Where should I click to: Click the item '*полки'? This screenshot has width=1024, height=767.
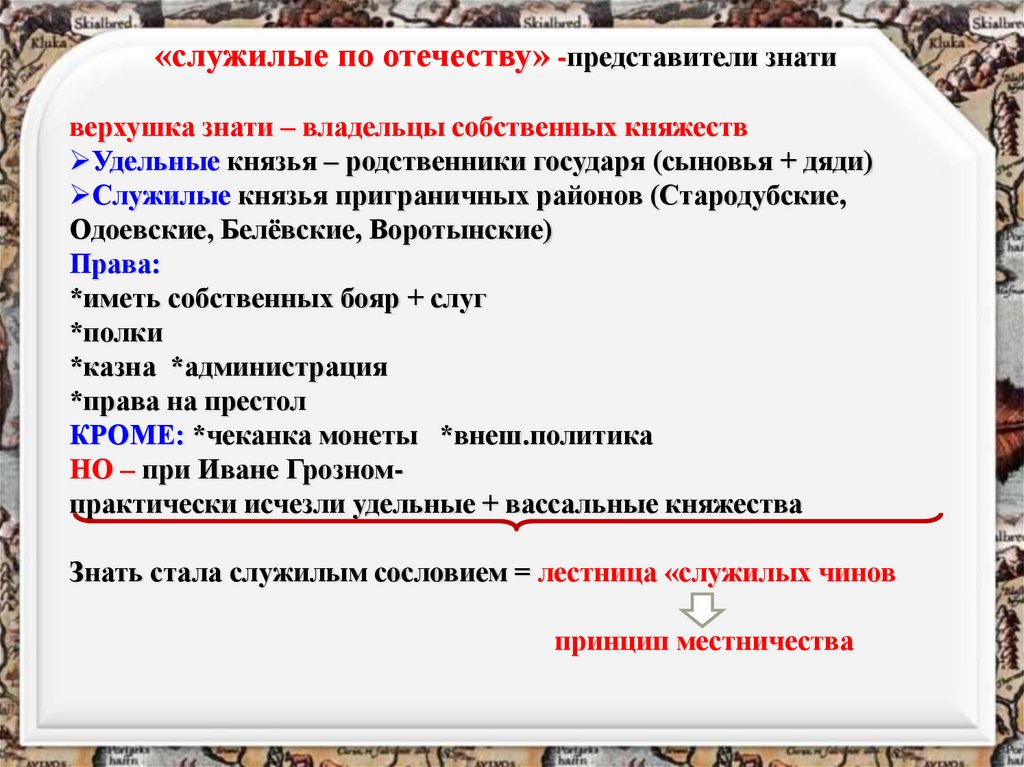click(117, 333)
